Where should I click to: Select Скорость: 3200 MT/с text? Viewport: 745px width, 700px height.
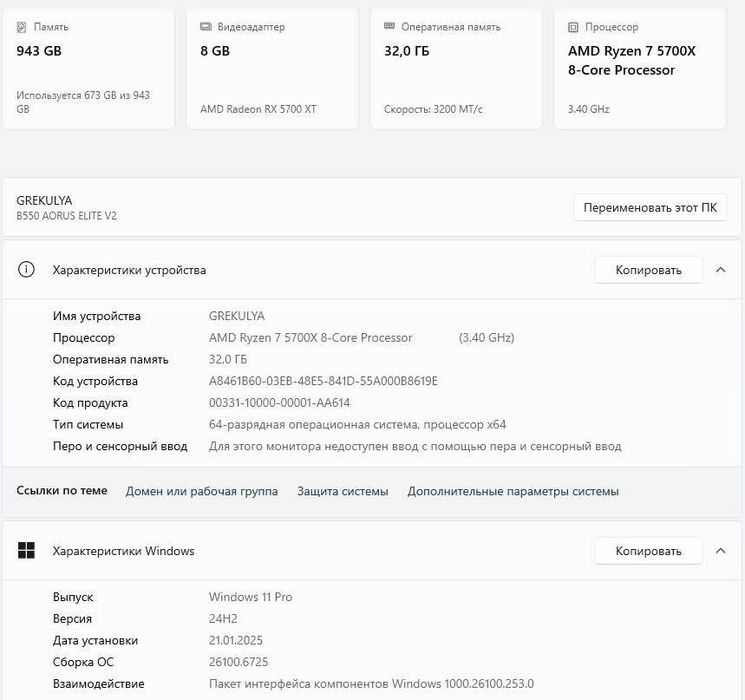433,109
